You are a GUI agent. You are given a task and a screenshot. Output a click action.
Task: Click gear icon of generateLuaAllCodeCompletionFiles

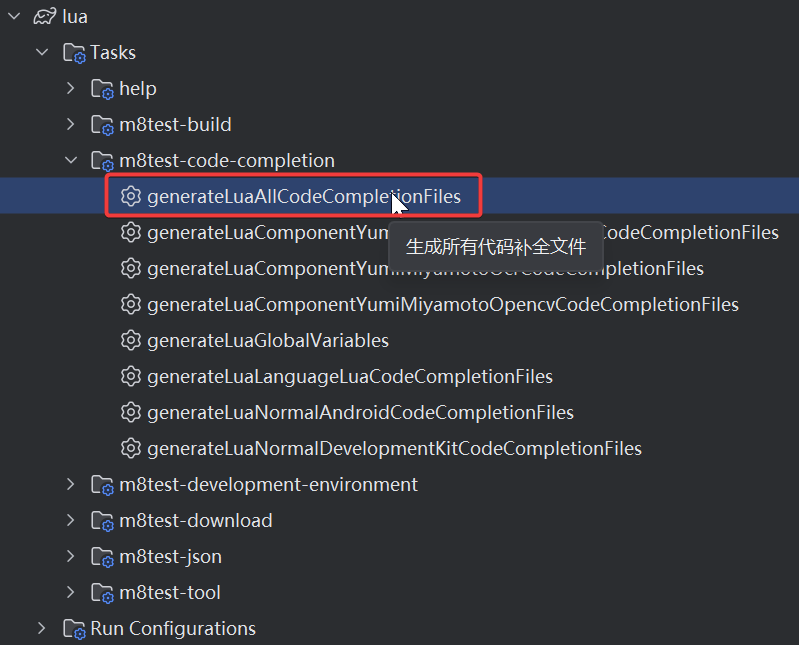(x=130, y=197)
